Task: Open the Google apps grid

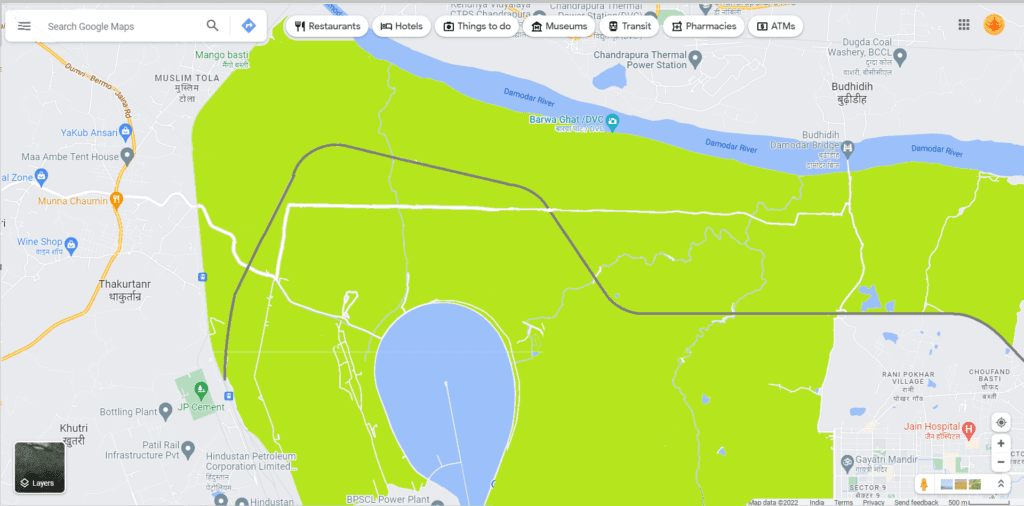Action: [963, 25]
